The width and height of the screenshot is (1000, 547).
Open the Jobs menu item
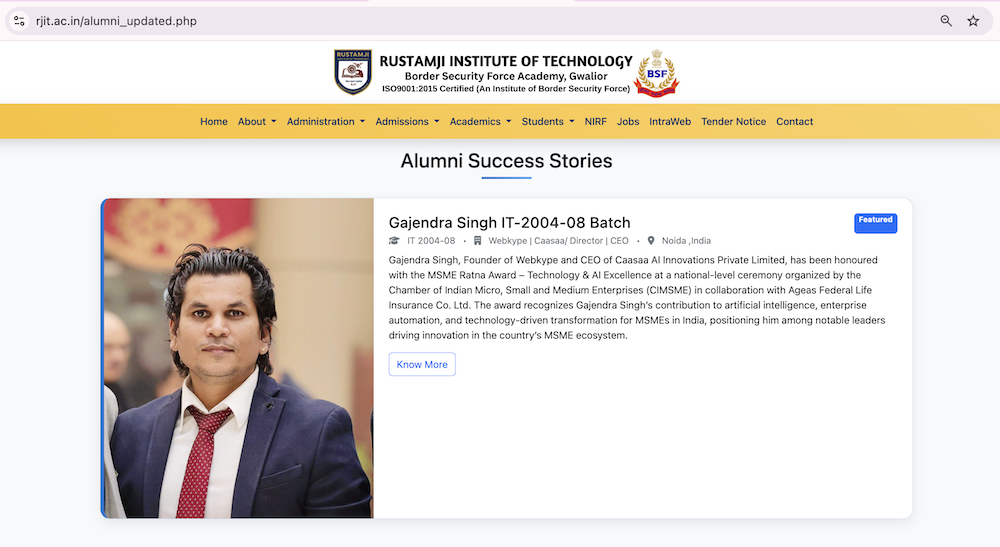[x=628, y=121]
